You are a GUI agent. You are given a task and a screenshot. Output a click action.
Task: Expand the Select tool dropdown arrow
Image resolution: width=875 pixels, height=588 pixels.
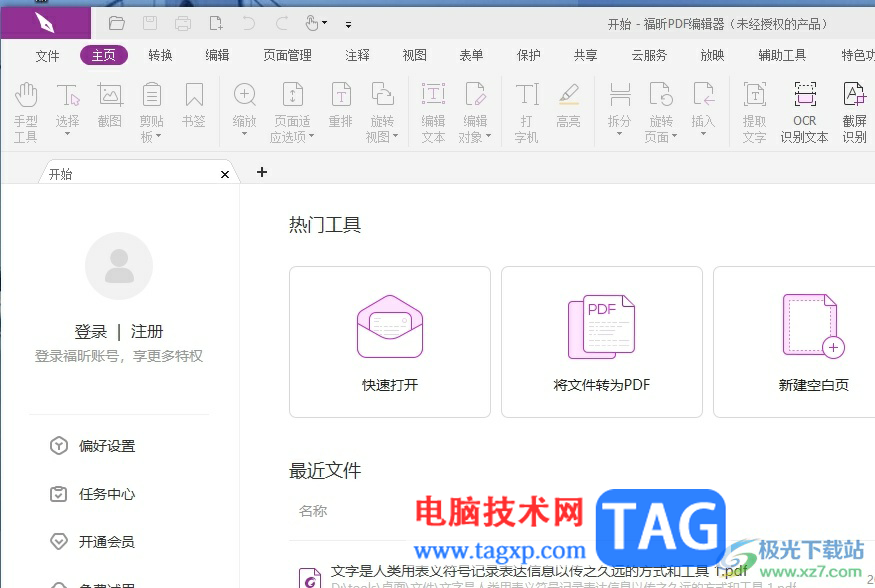pyautogui.click(x=68, y=134)
